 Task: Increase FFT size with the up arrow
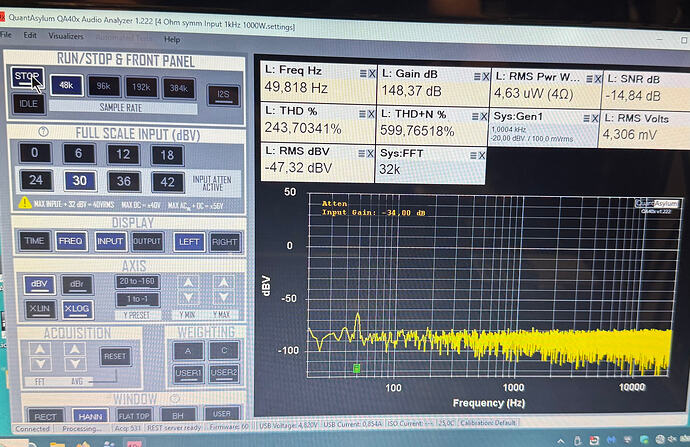point(40,349)
